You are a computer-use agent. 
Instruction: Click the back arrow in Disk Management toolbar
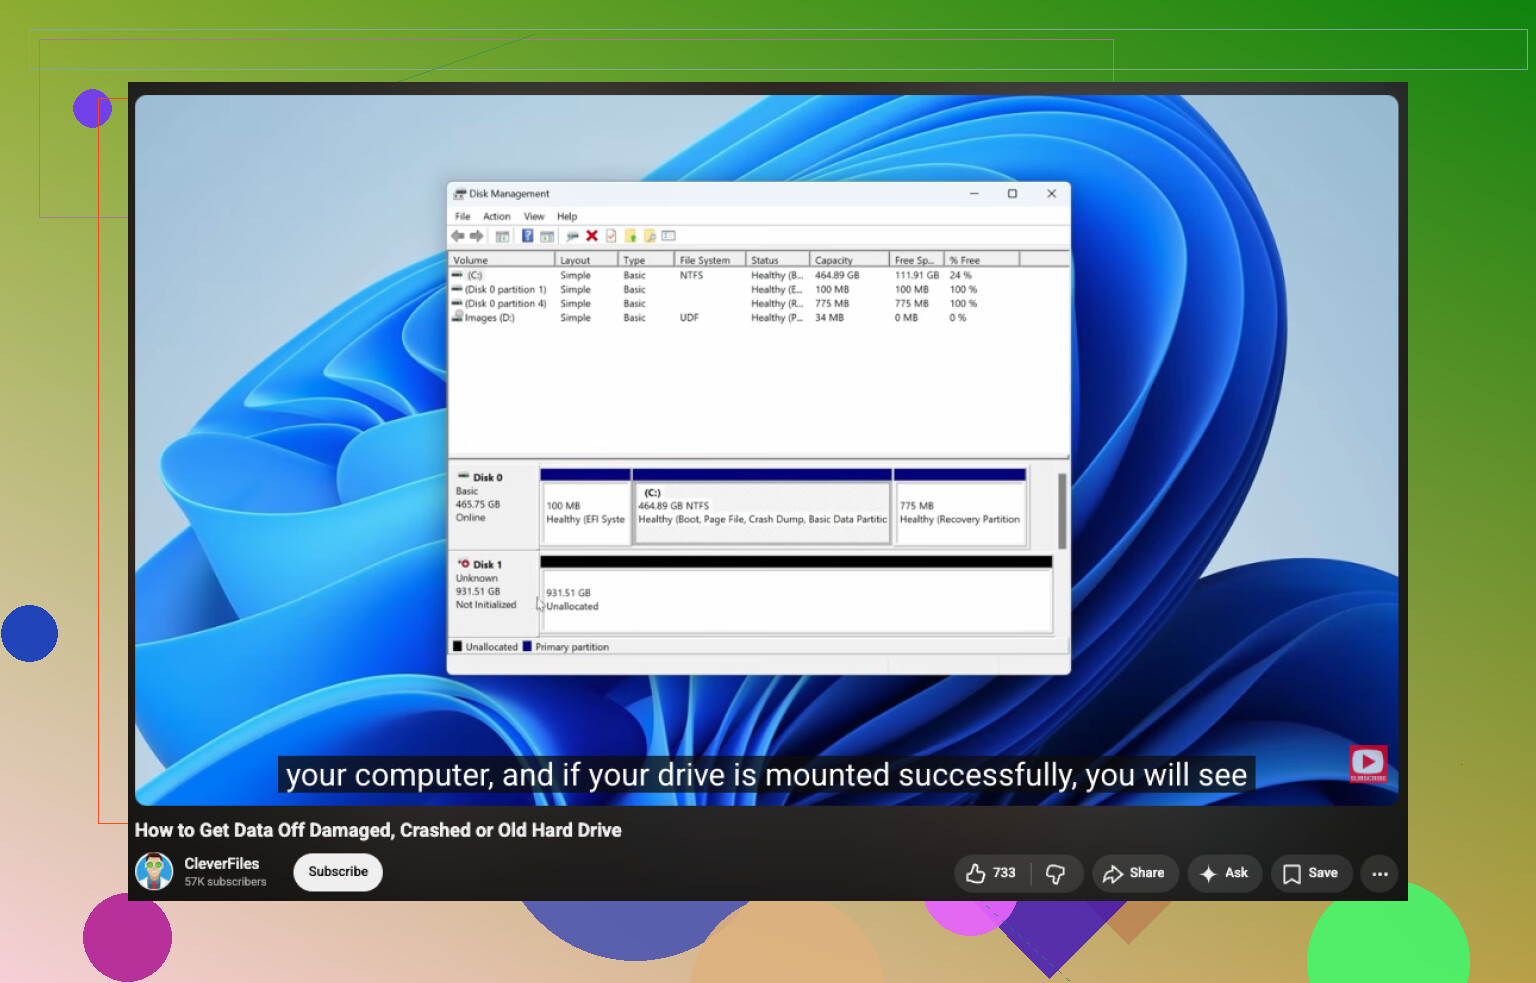tap(458, 236)
